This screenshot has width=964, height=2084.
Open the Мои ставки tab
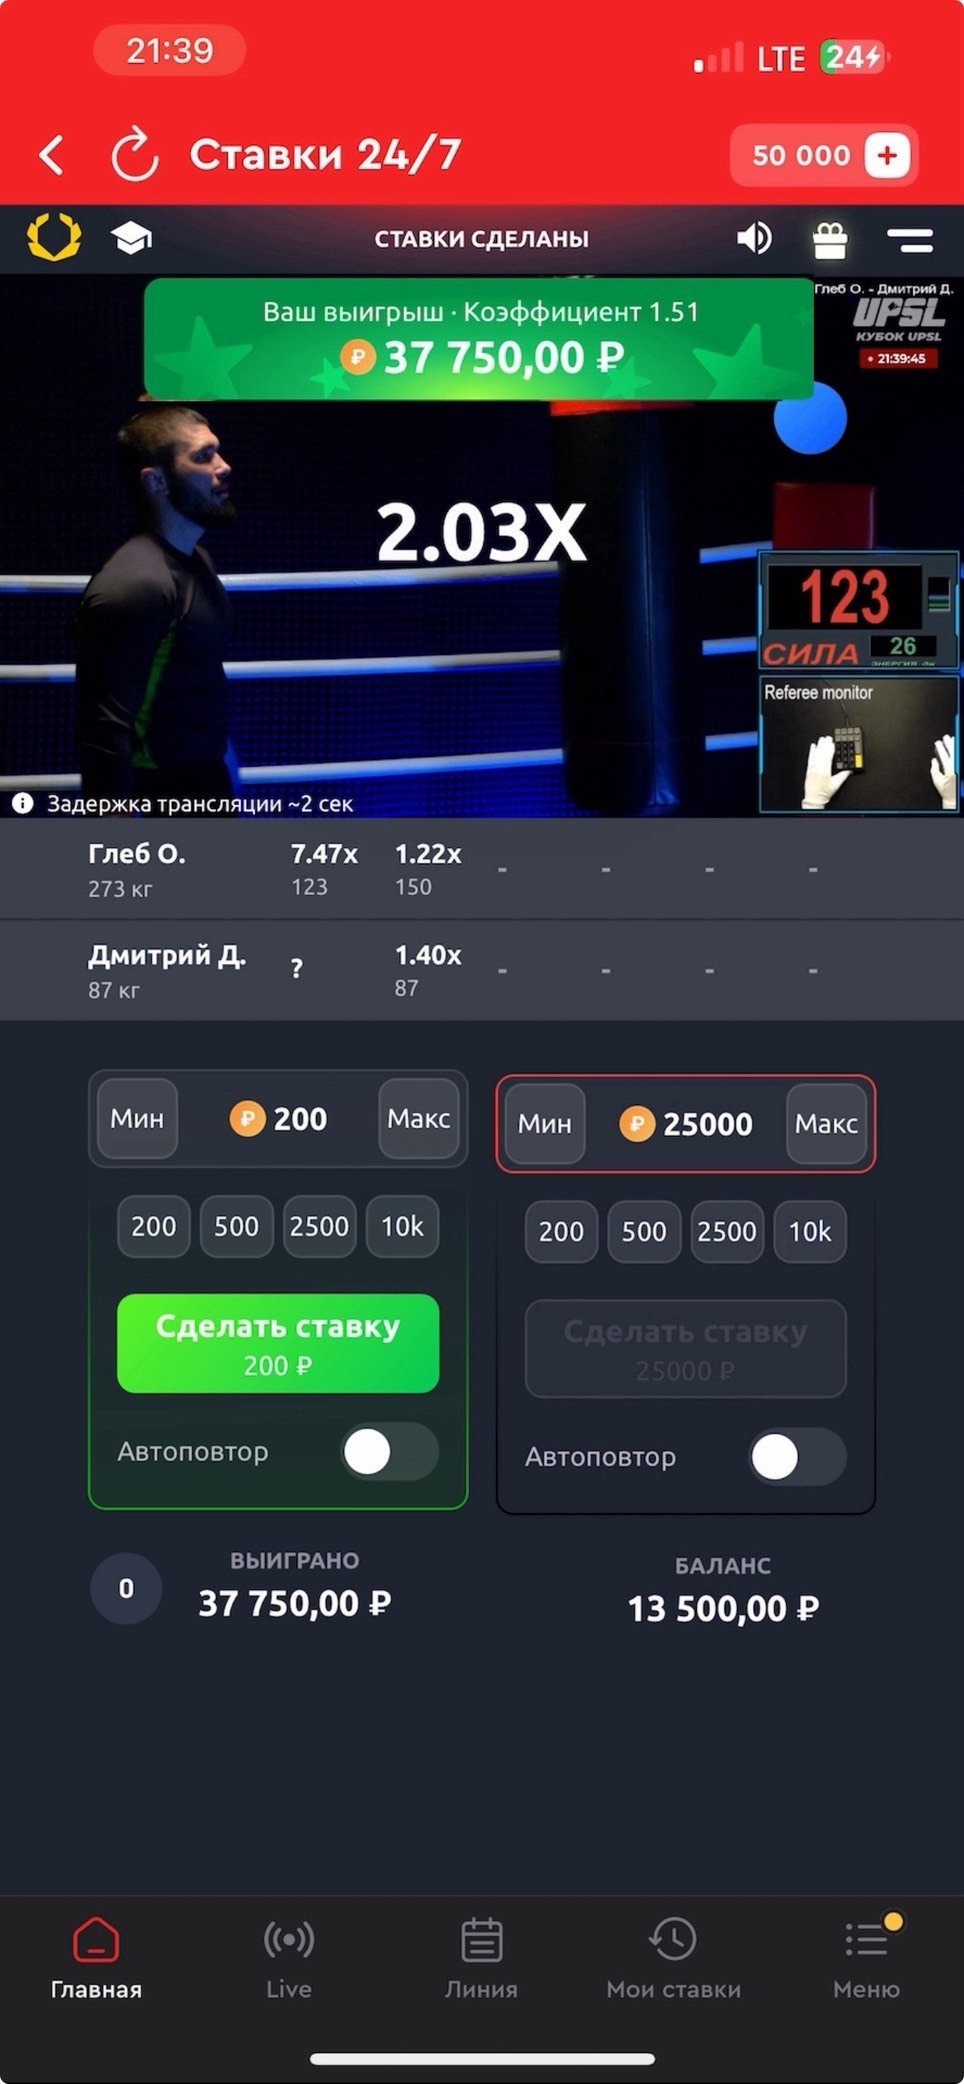674,1958
